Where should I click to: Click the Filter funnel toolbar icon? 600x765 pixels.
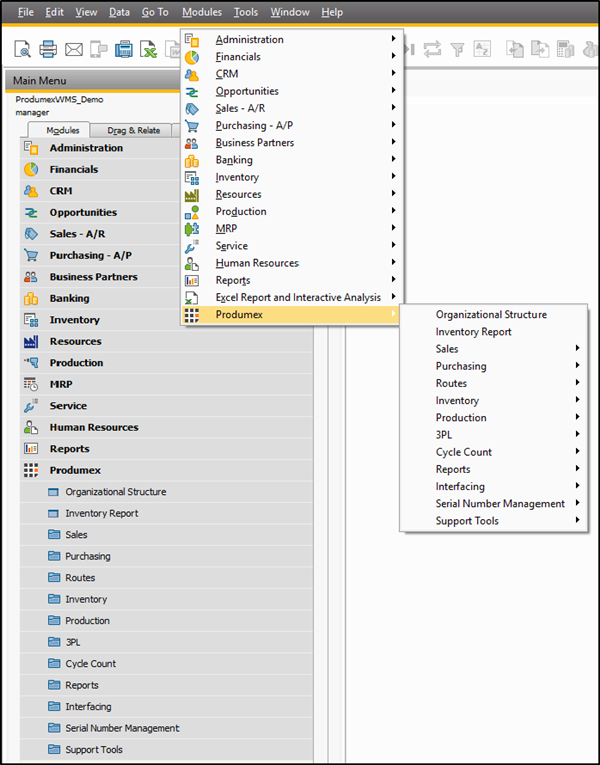point(457,49)
